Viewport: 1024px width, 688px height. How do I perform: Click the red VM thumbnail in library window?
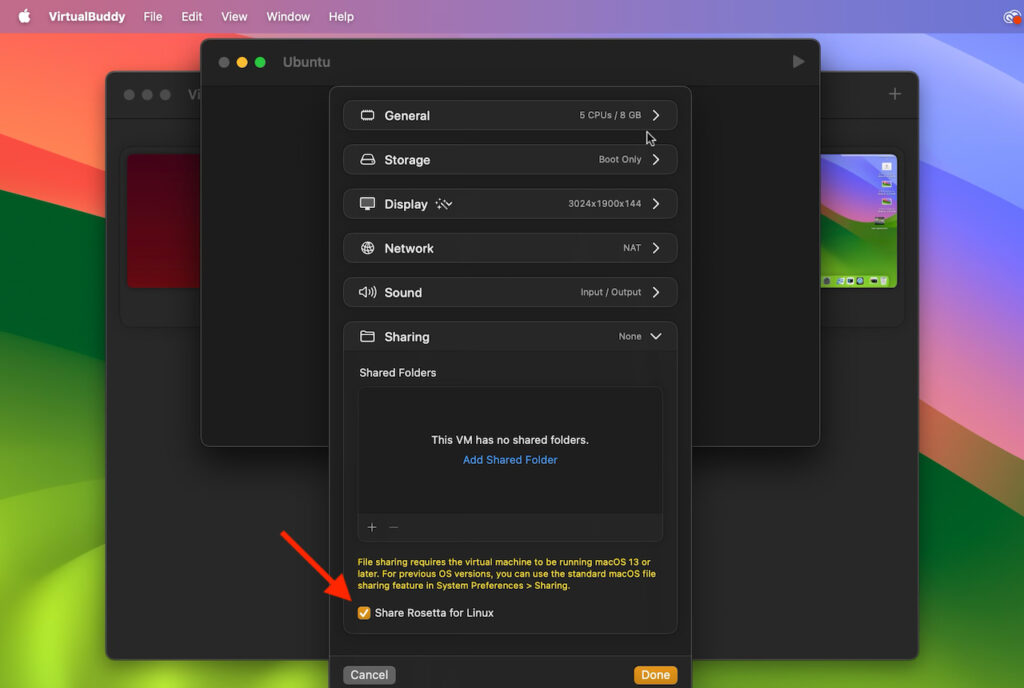click(163, 221)
